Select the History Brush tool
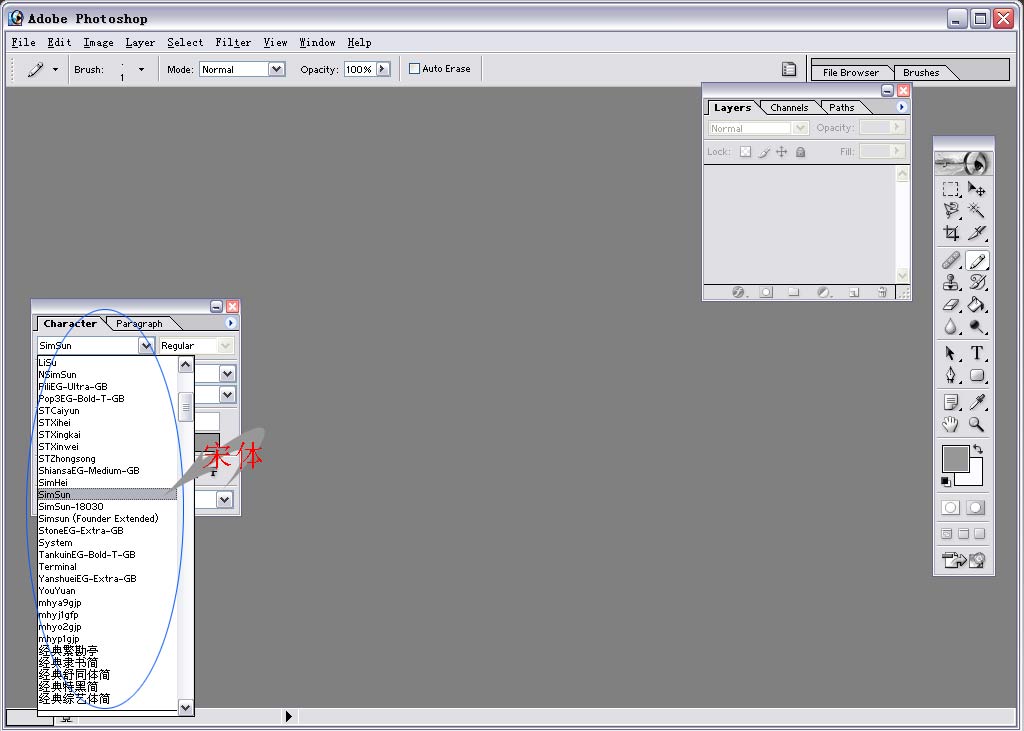1024x731 pixels. coord(976,282)
